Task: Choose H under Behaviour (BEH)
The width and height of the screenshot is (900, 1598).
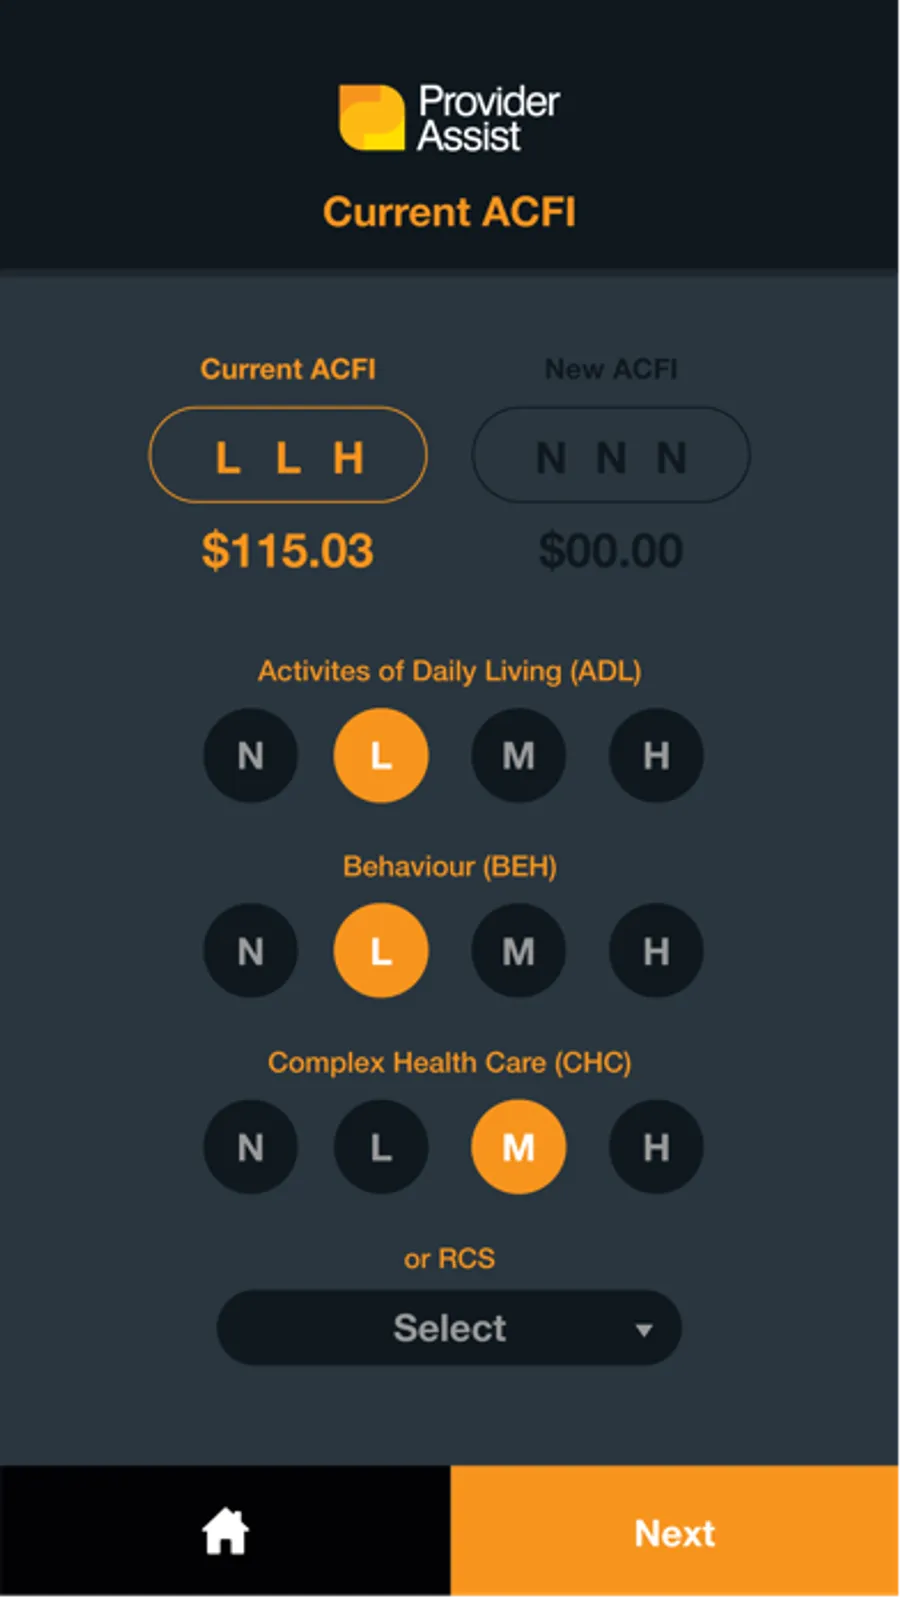Action: click(656, 951)
